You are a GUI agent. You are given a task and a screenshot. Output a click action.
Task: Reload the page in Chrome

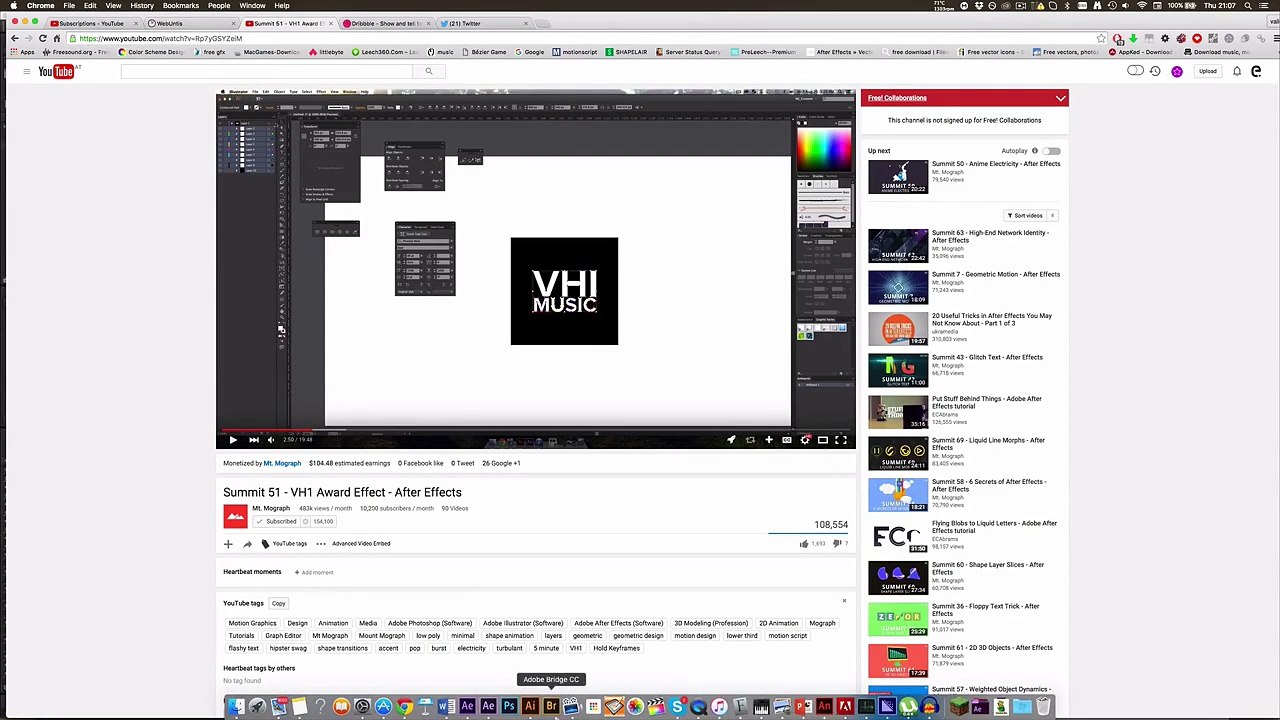43,38
